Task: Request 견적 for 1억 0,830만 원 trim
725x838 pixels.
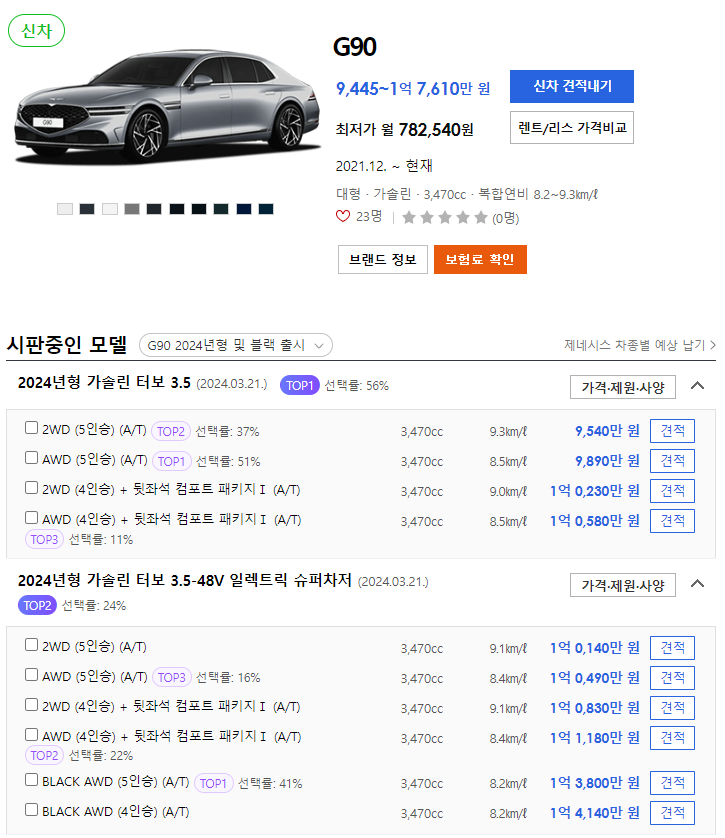Action: [x=672, y=708]
